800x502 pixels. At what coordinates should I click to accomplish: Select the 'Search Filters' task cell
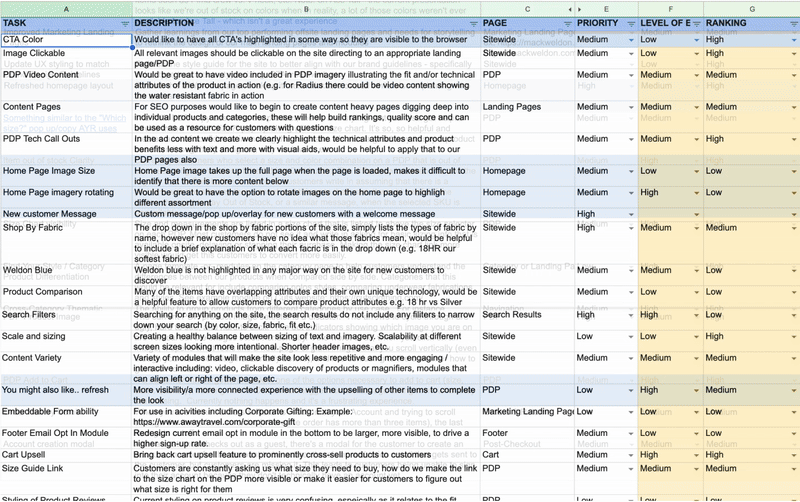click(66, 320)
